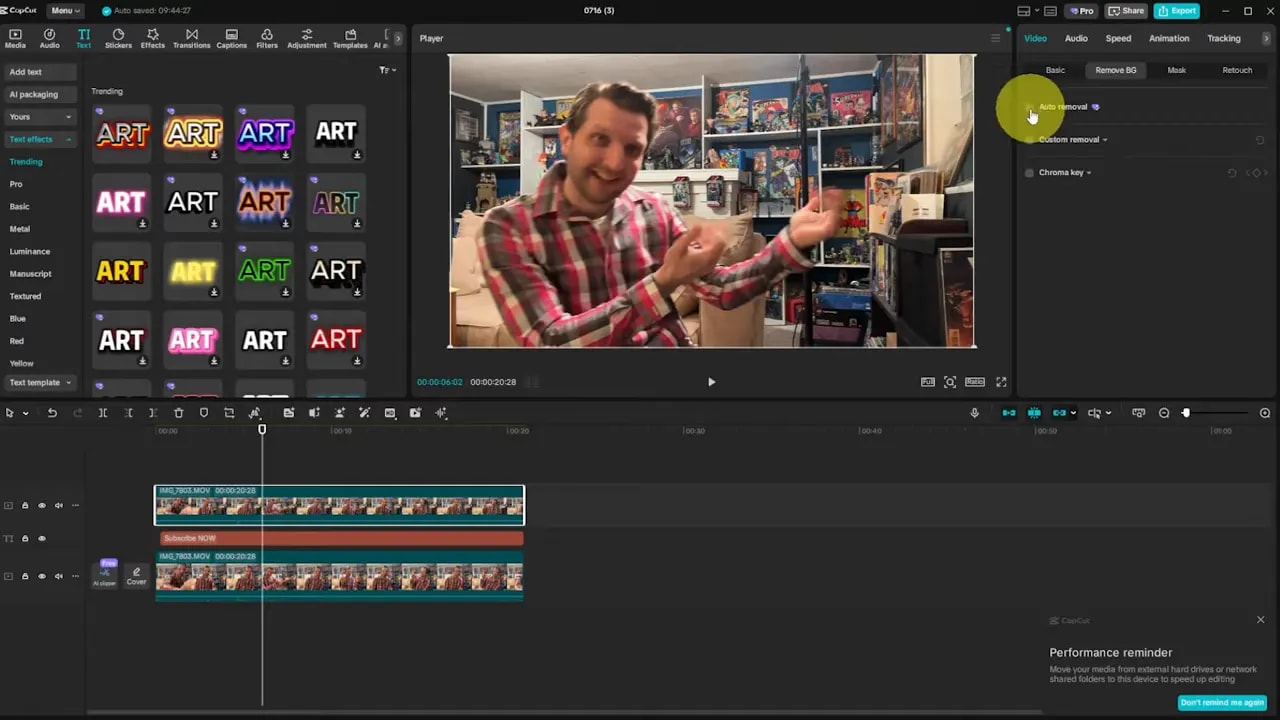Click the Export button
Screen dimensions: 1280x720
click(x=1176, y=11)
